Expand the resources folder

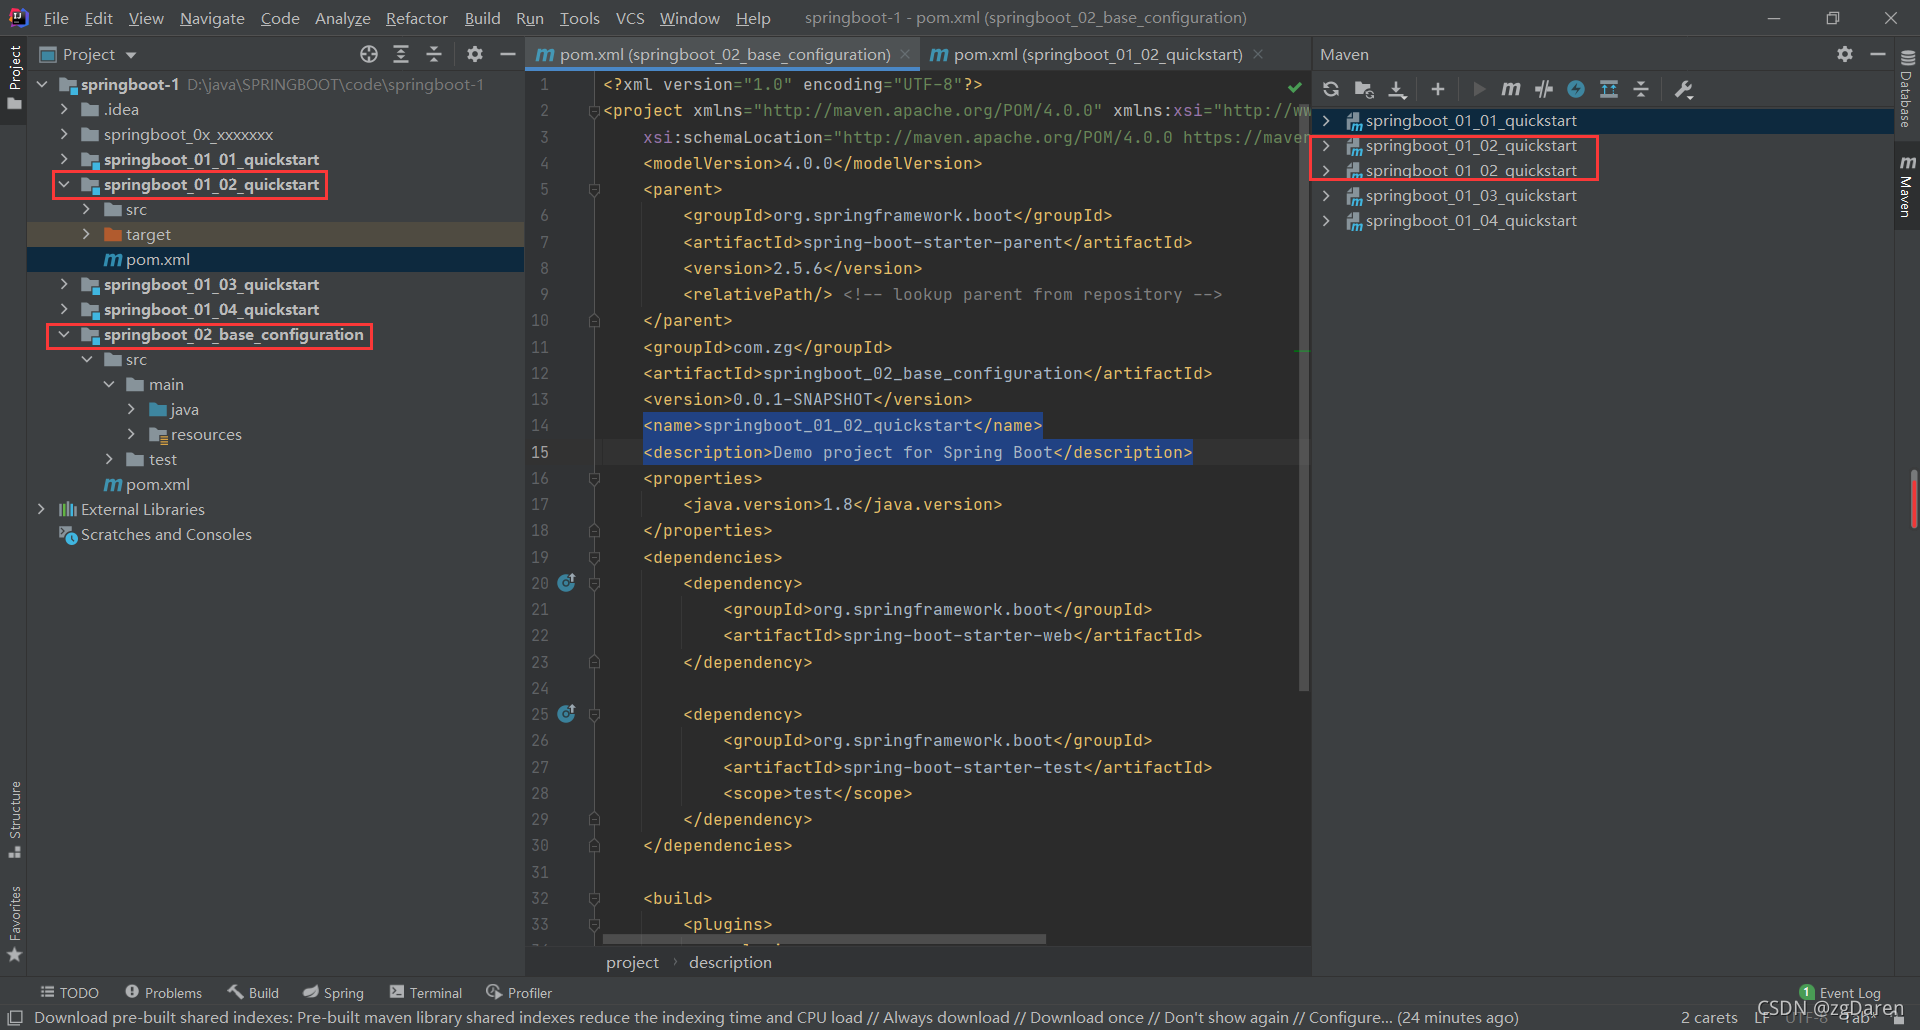coord(131,434)
